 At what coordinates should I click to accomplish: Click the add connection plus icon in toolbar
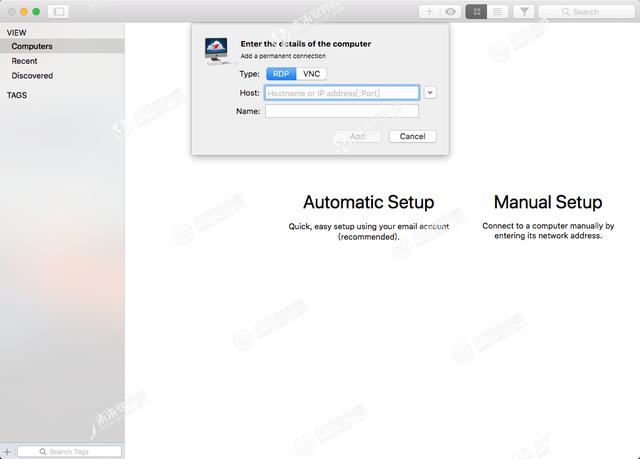tap(429, 12)
